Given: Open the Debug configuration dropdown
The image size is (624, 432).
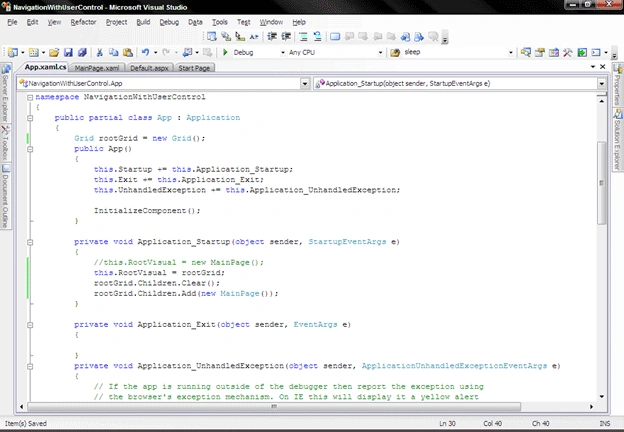Looking at the screenshot, I should (283, 53).
